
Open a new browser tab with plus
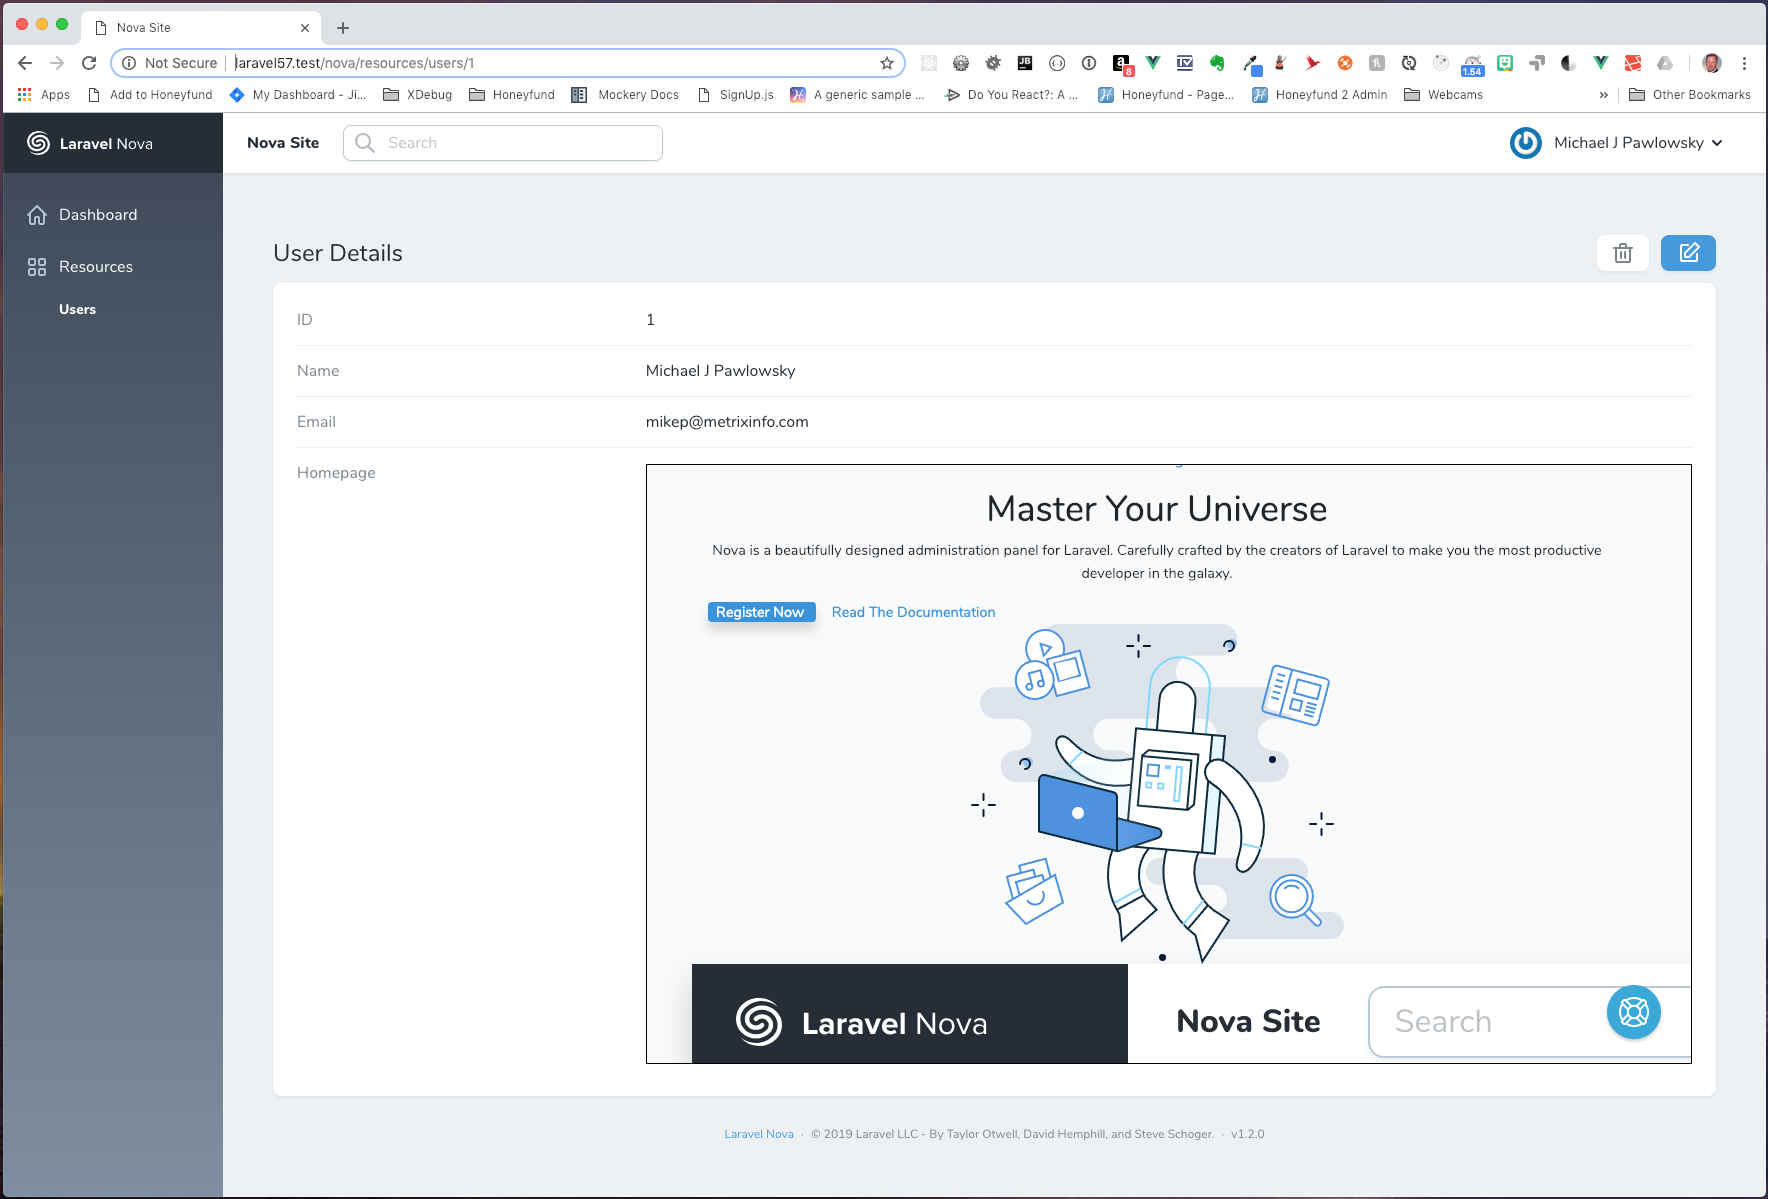343,28
